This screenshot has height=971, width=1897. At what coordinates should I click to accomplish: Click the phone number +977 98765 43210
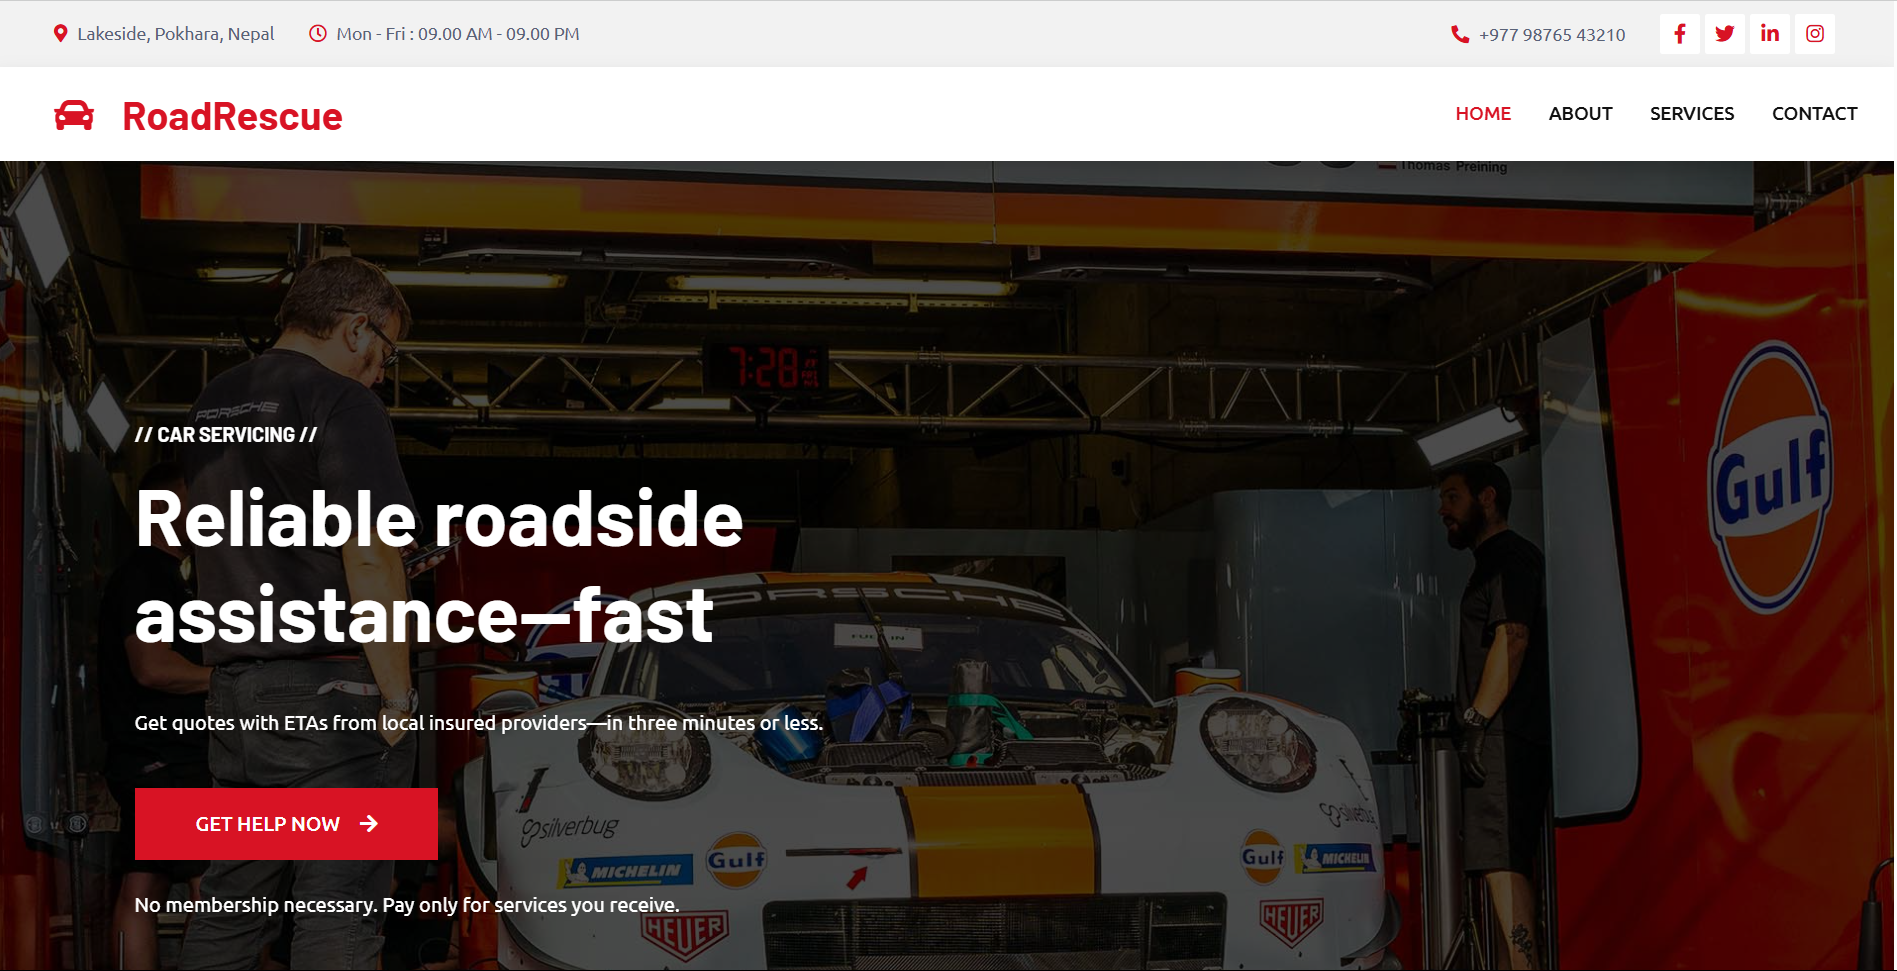1552,35
